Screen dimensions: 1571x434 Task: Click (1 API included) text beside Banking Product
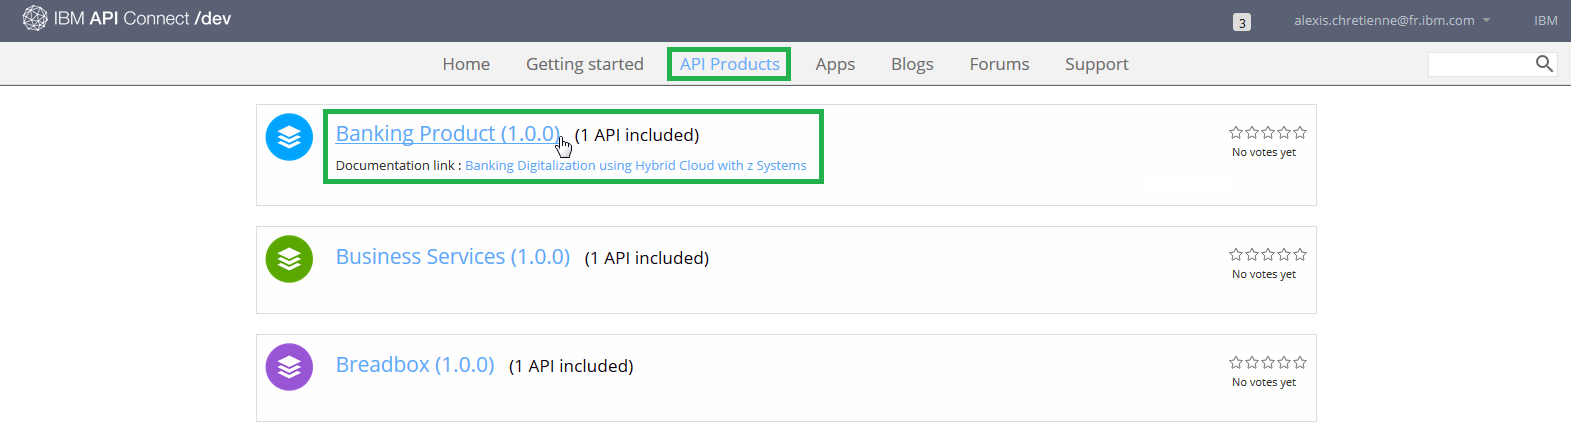[x=637, y=135]
